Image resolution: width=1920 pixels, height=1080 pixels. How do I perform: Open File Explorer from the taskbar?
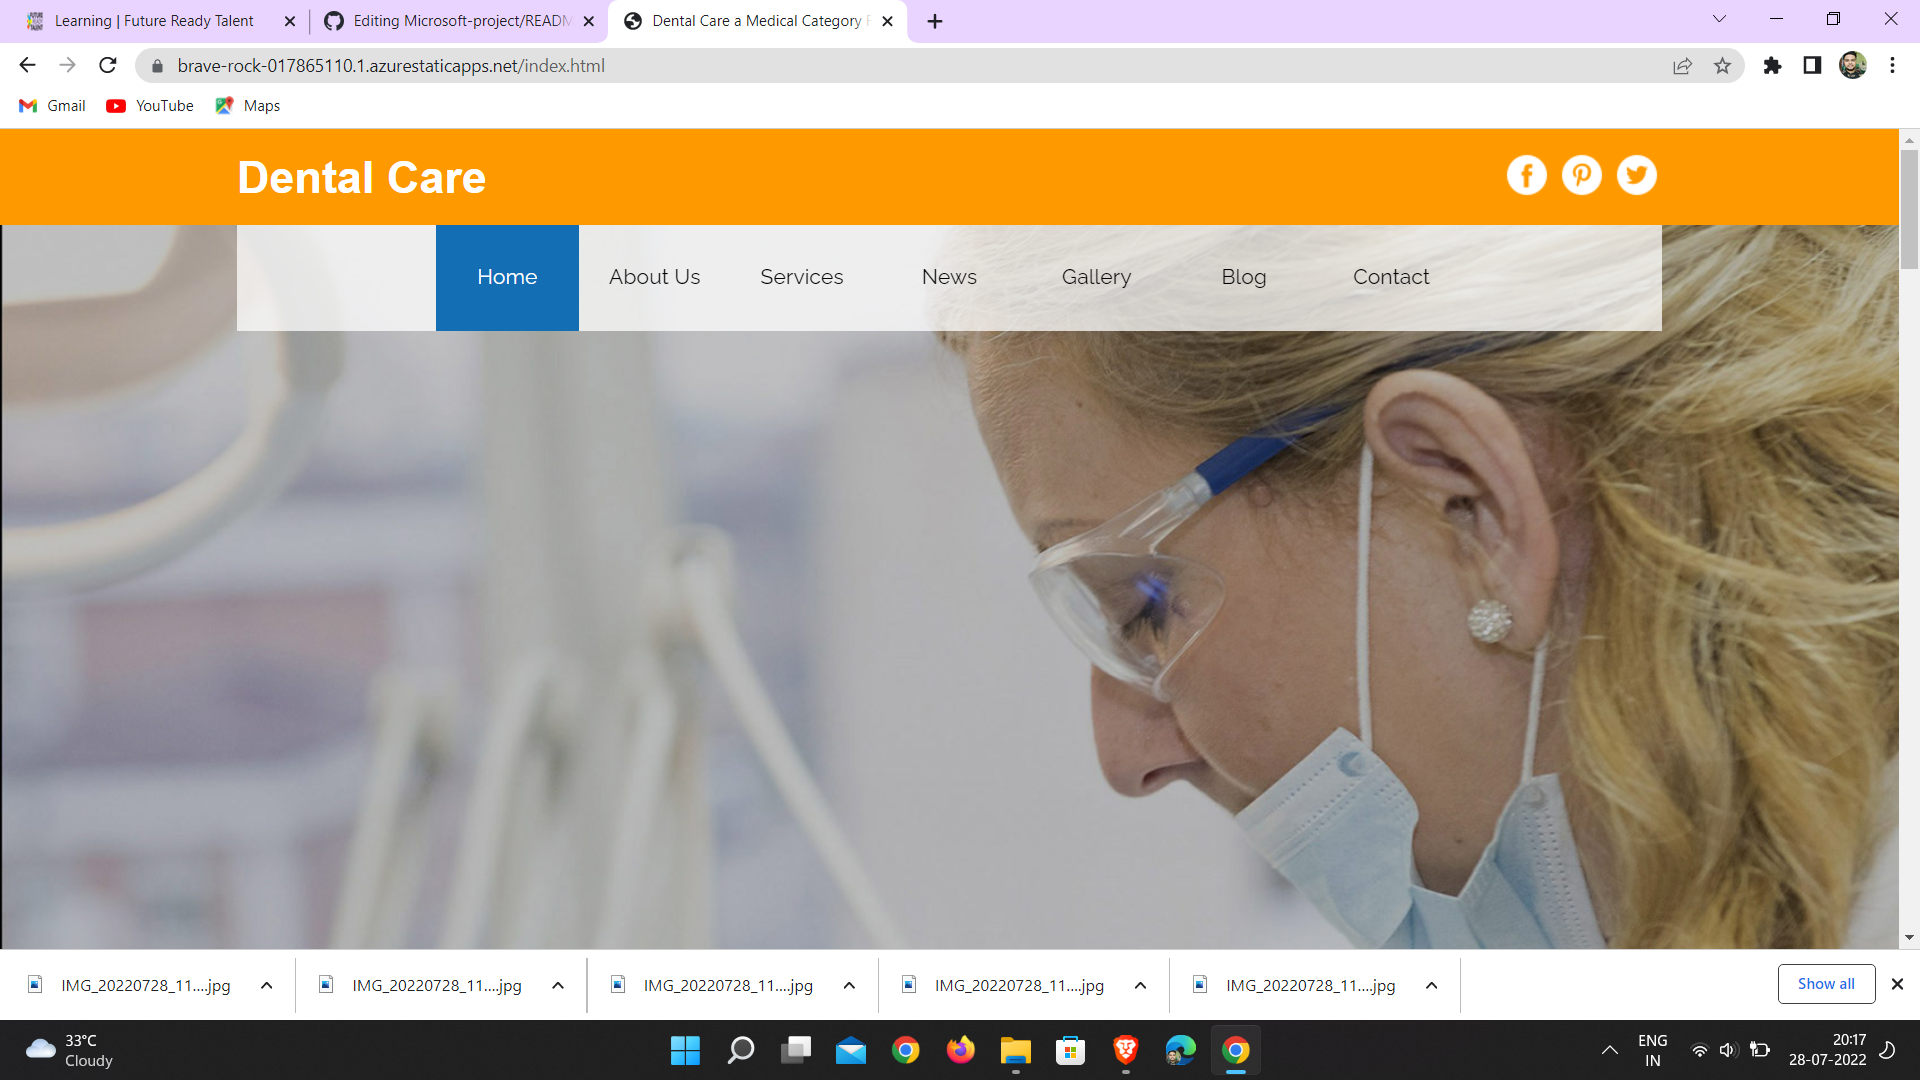1015,1050
